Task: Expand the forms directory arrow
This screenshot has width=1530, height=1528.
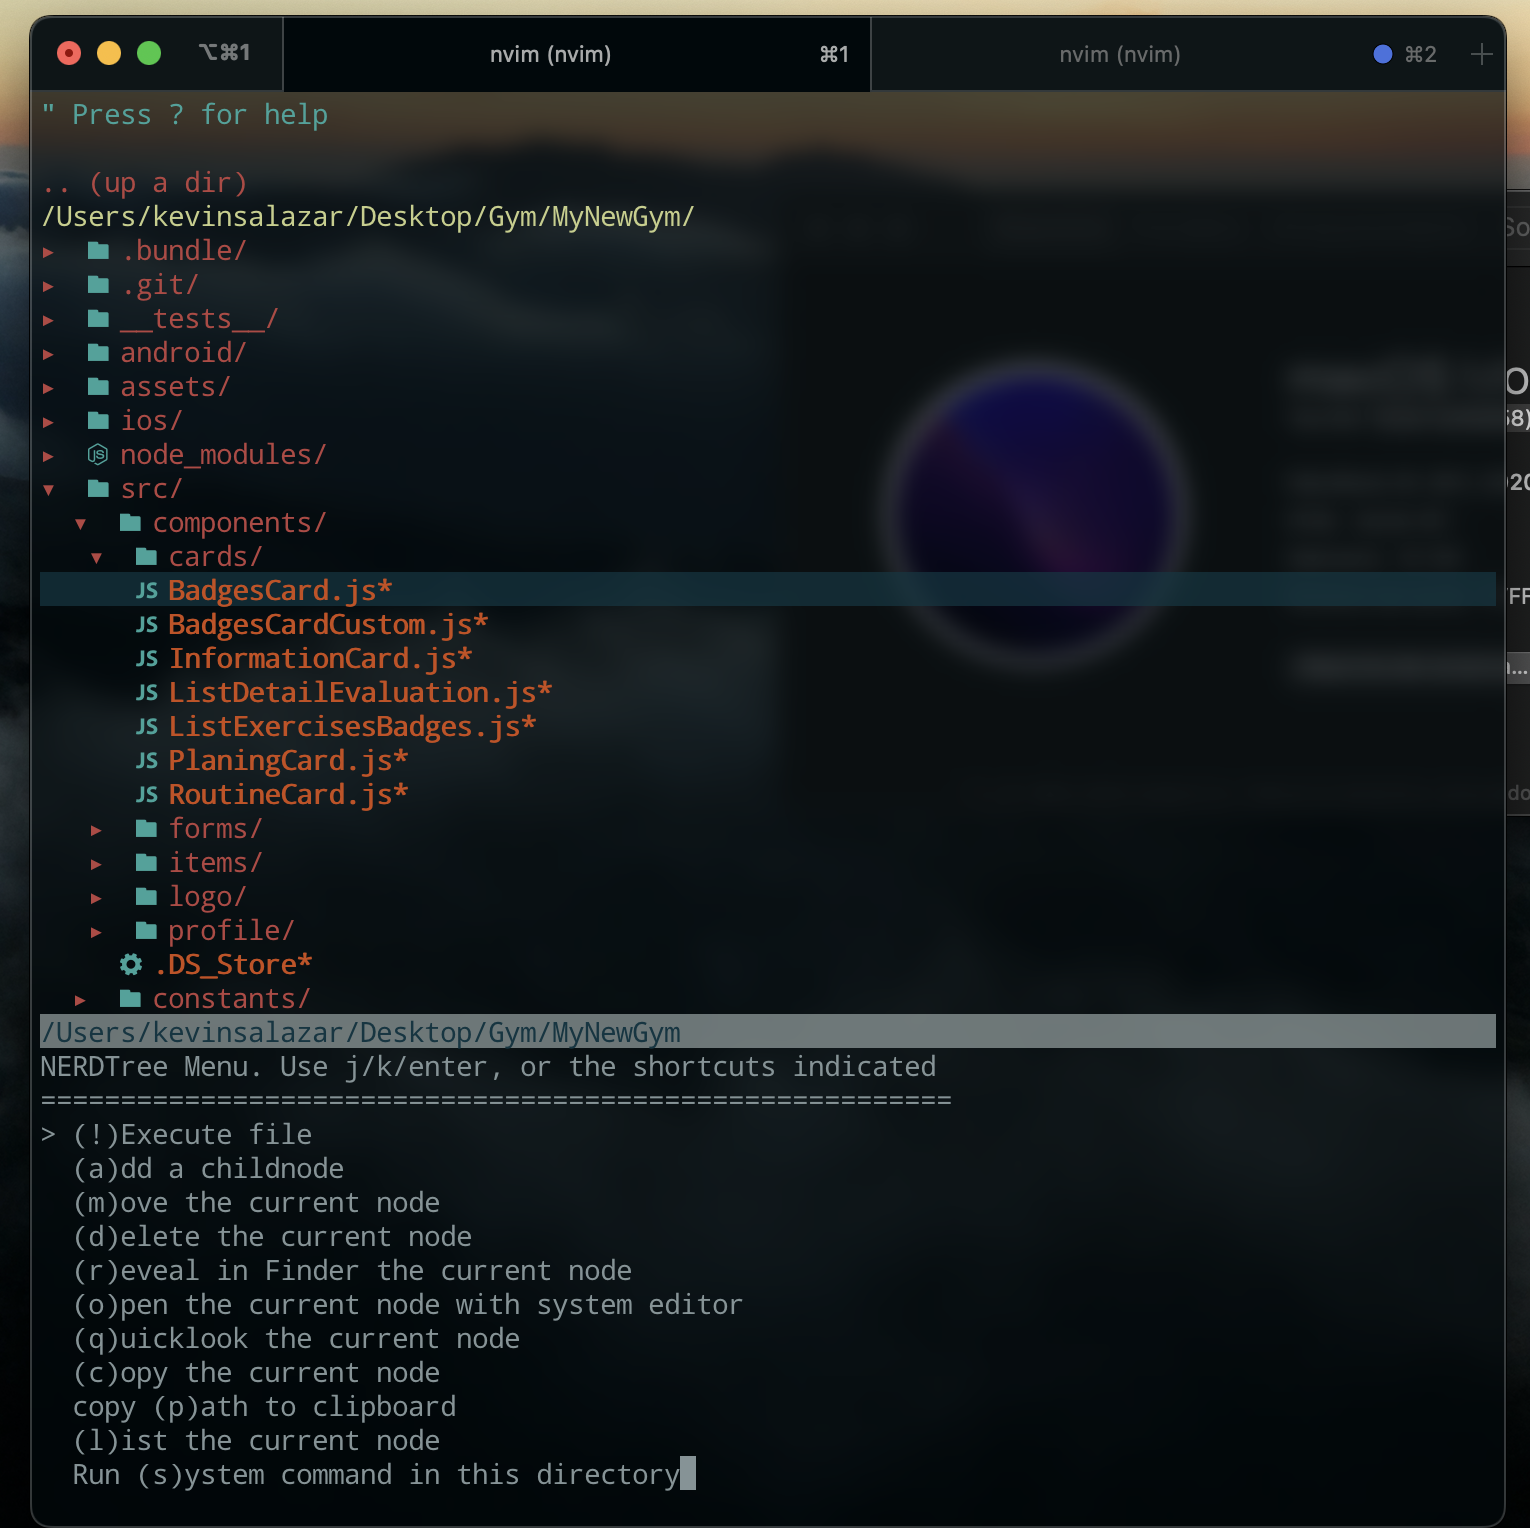Action: 96,830
